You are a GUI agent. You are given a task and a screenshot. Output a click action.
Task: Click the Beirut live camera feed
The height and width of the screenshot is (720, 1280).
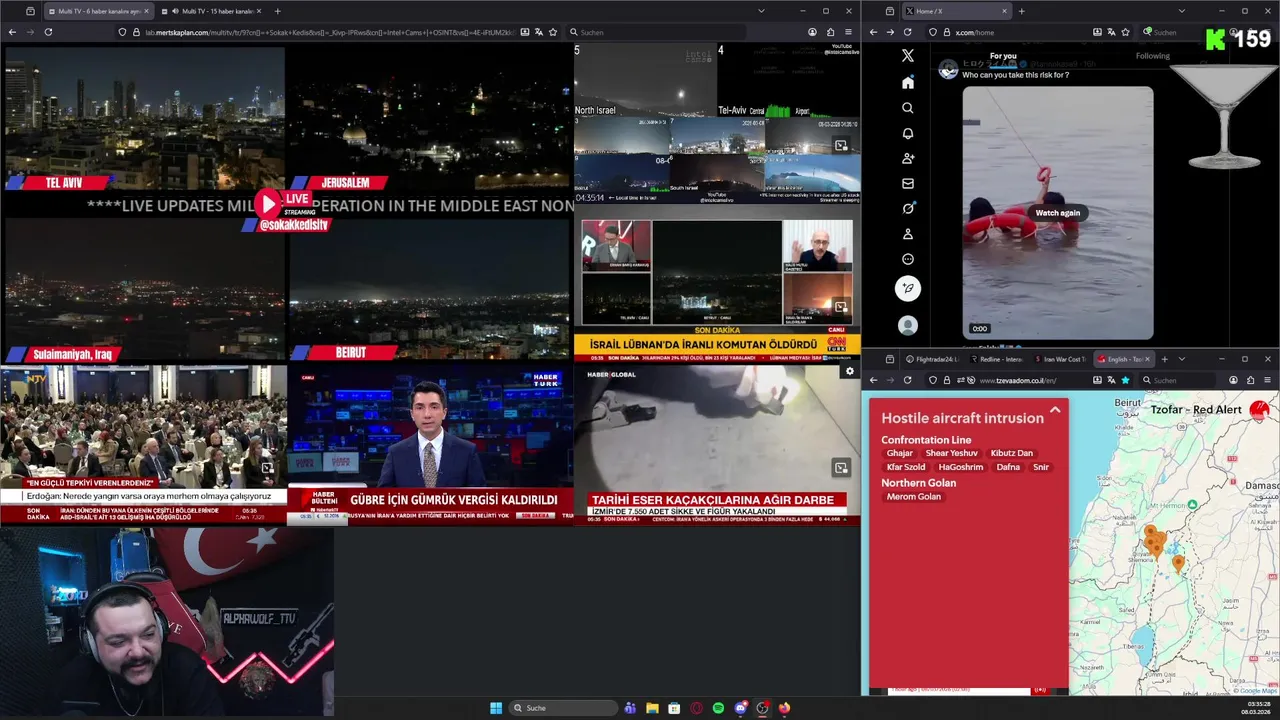pos(429,290)
